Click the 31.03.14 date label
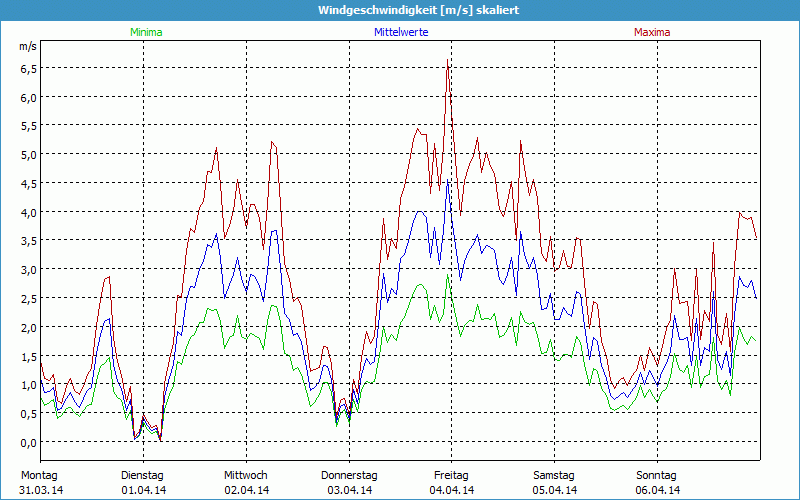The width and height of the screenshot is (800, 500). [41, 490]
